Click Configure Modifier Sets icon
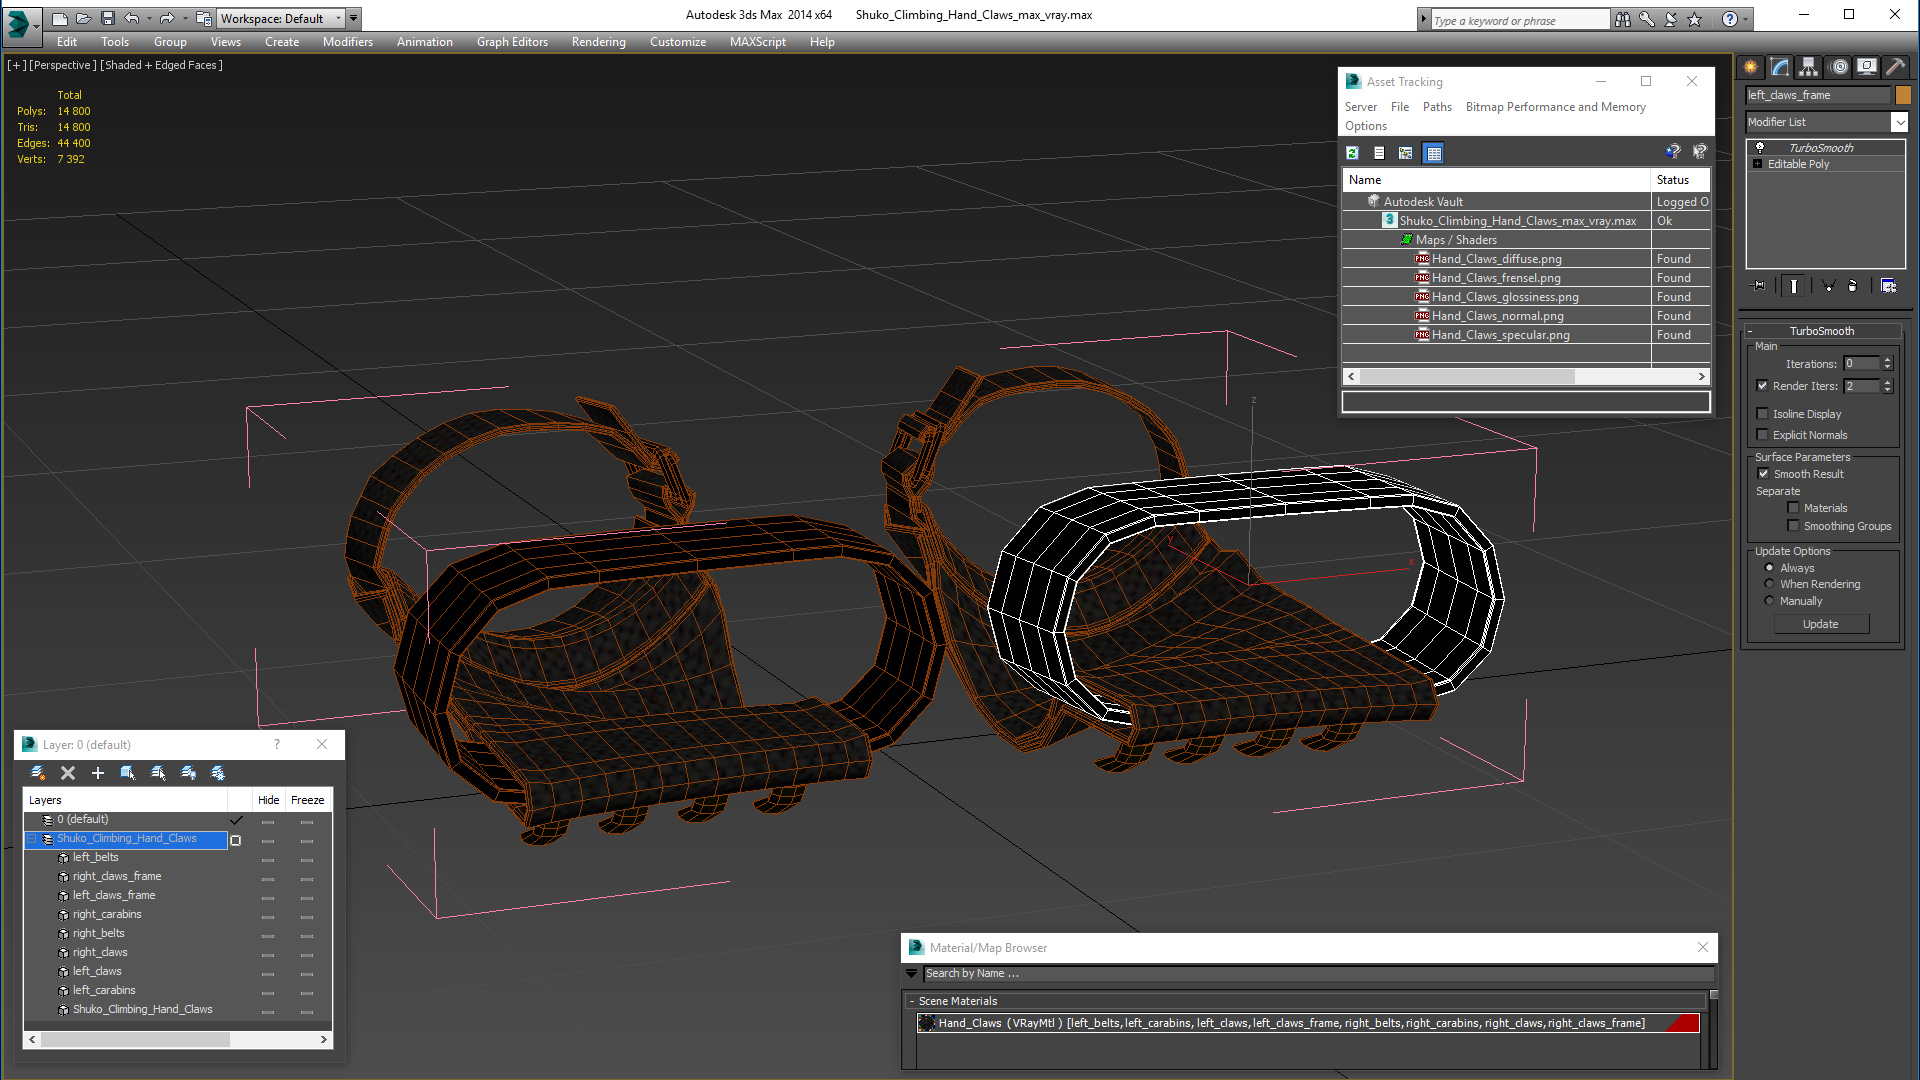 [x=1888, y=286]
